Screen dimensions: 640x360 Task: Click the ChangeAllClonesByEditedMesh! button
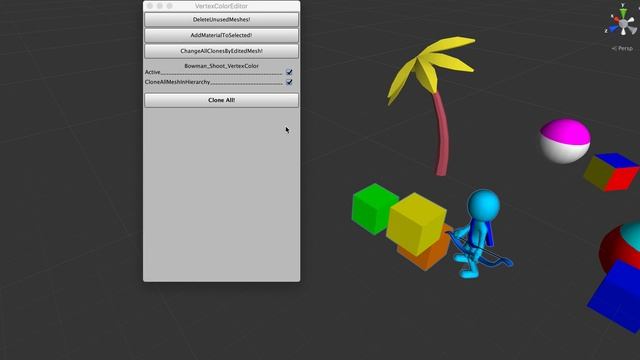point(221,51)
